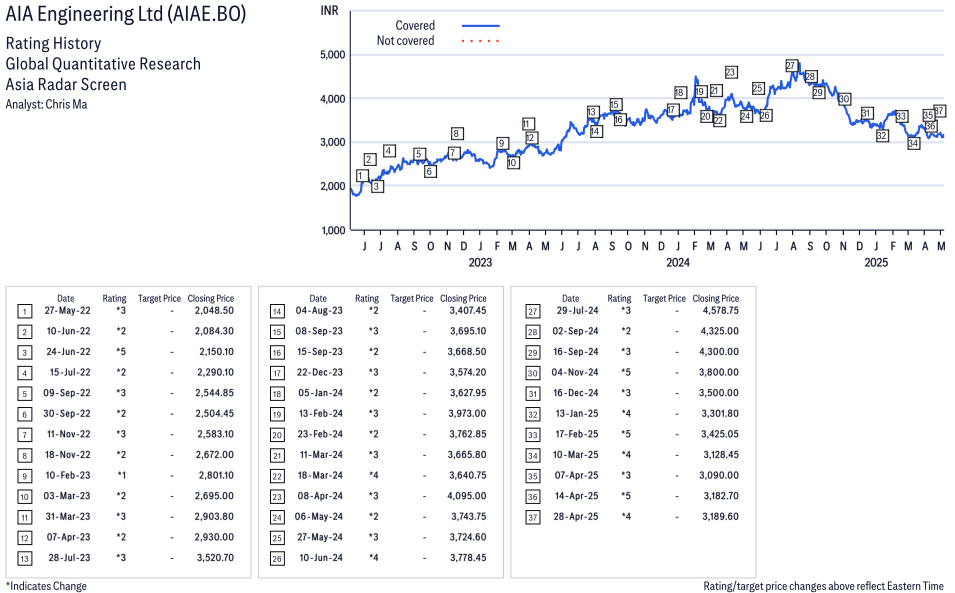Image resolution: width=955 pixels, height=593 pixels.
Task: Click the Asia Radar Screen heading
Action: 66,84
